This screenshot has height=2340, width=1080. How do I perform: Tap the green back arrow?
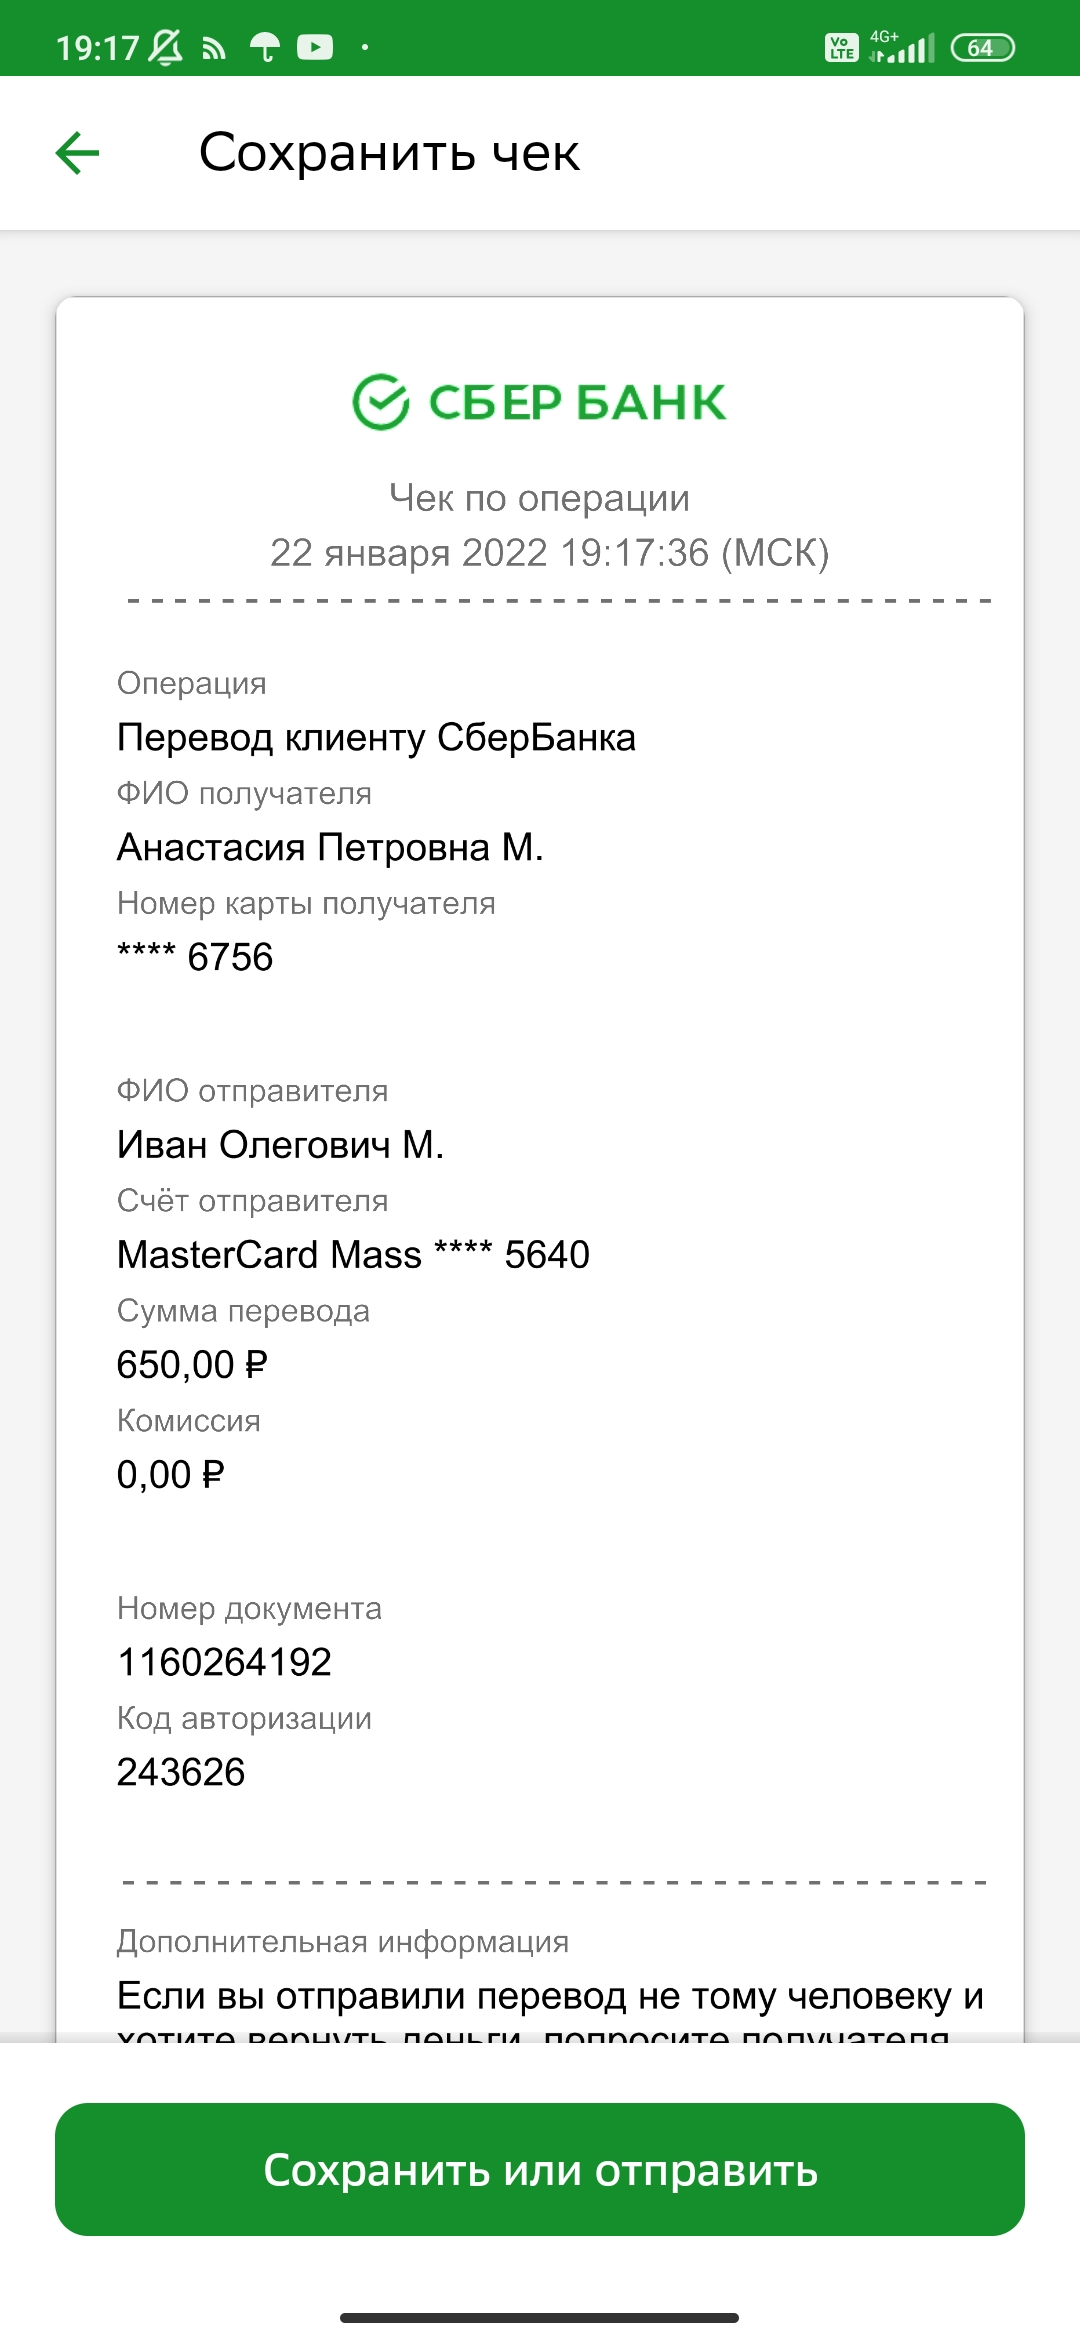coord(77,153)
